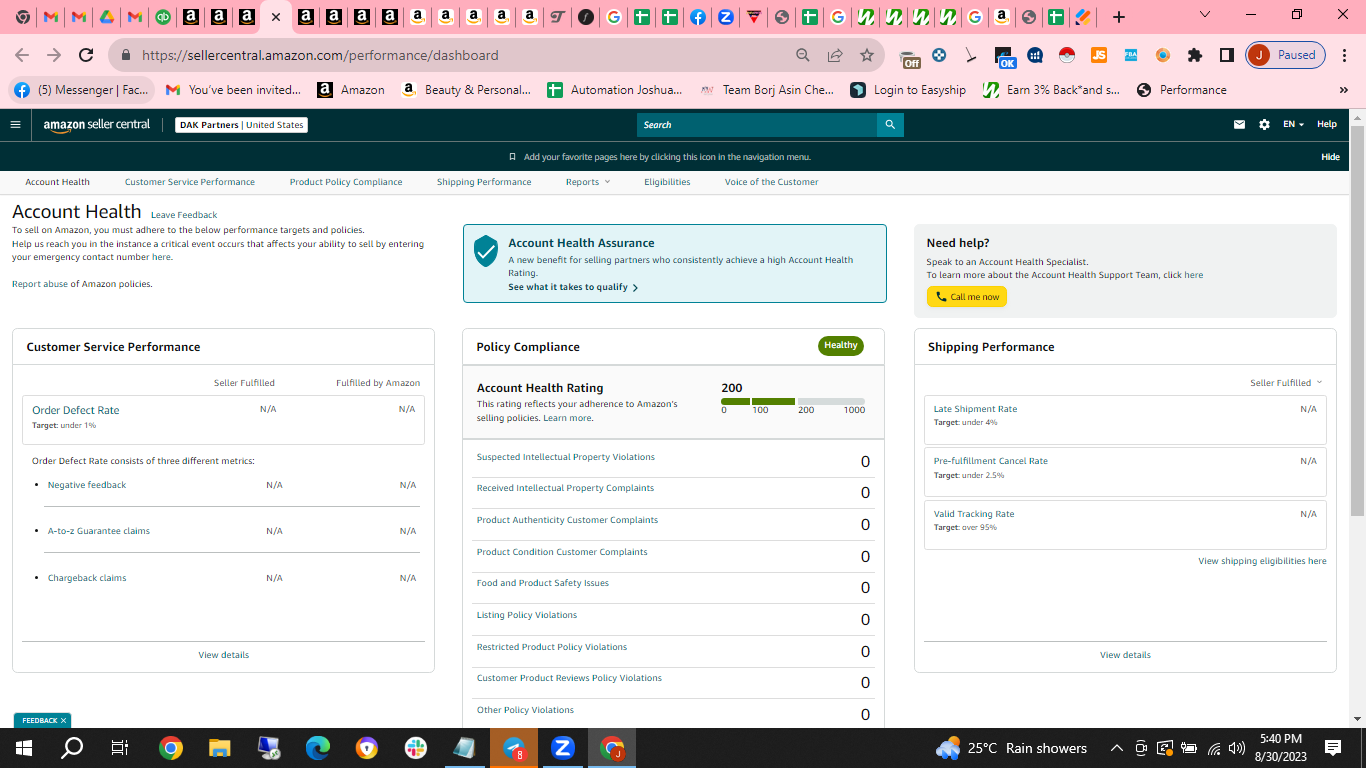This screenshot has width=1366, height=768.
Task: Open the EN language dropdown
Action: (1294, 125)
